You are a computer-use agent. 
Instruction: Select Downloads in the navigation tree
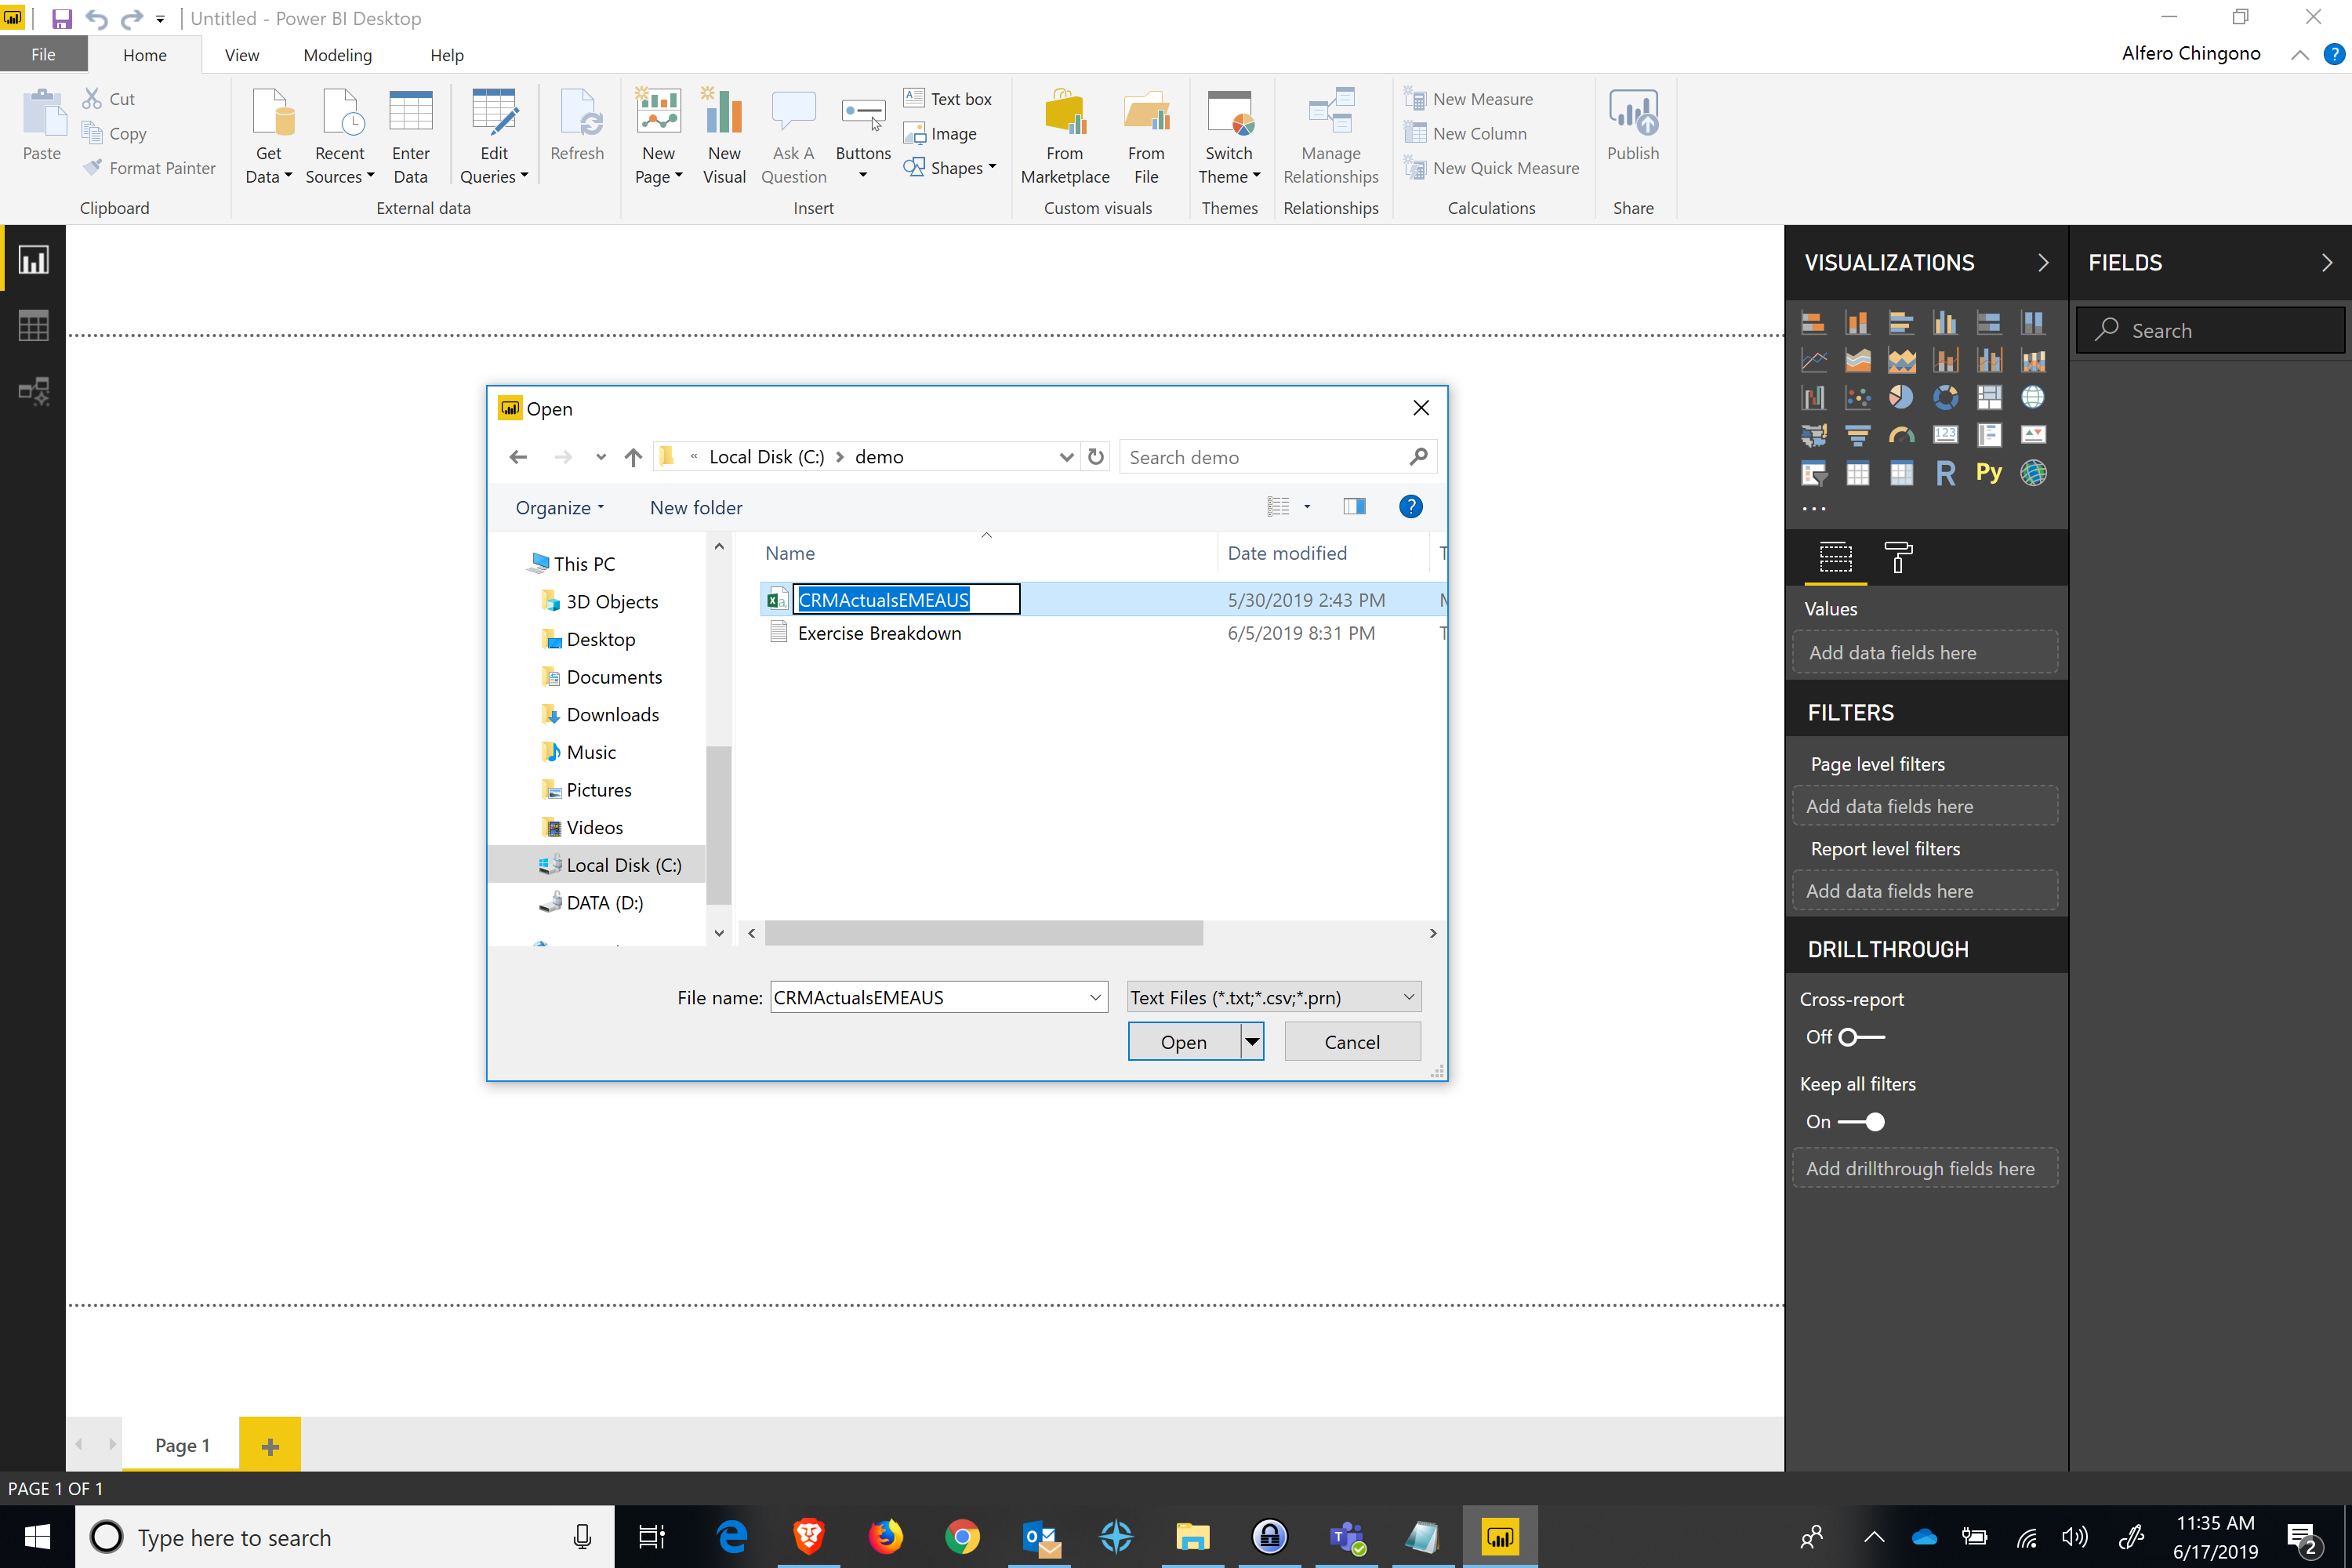pyautogui.click(x=612, y=714)
